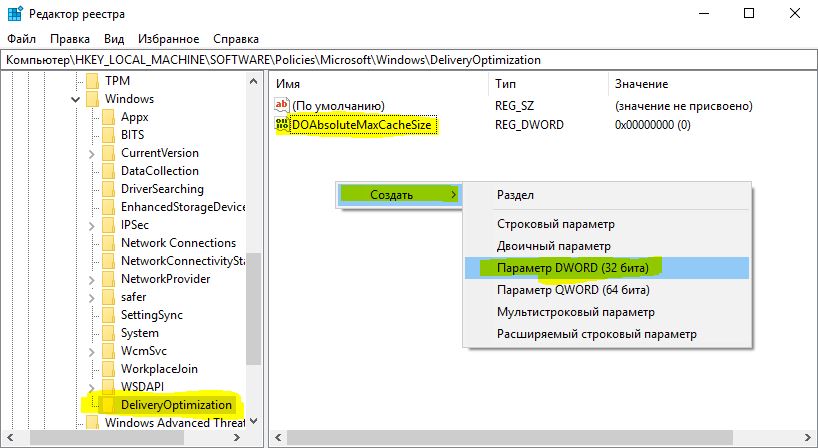Viewport: 818px width, 448px height.
Task: Open the Вид menu
Action: pos(114,39)
